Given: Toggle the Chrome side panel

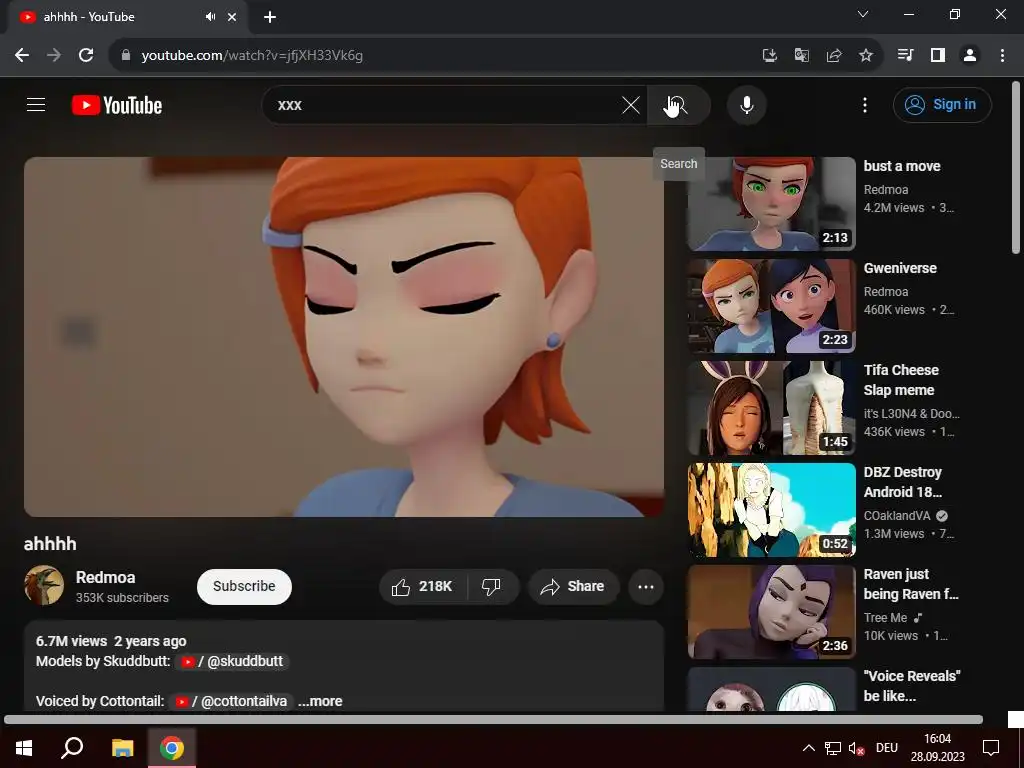Looking at the screenshot, I should click(938, 56).
